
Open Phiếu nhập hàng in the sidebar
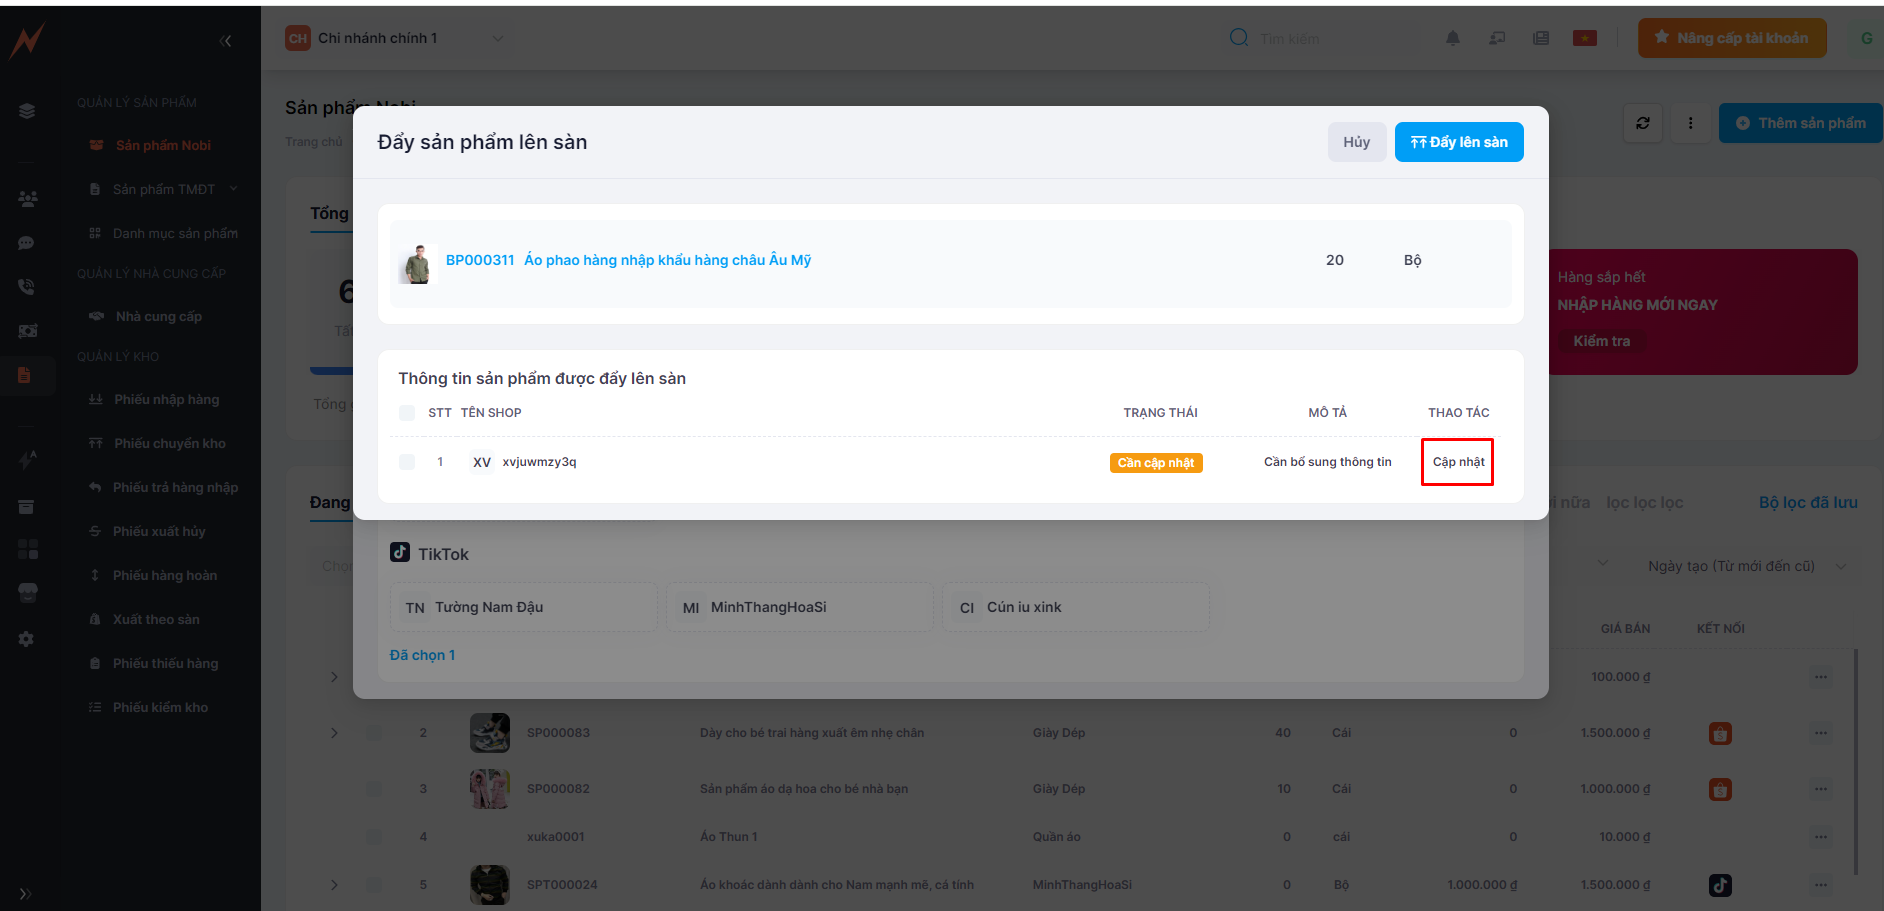(x=166, y=400)
